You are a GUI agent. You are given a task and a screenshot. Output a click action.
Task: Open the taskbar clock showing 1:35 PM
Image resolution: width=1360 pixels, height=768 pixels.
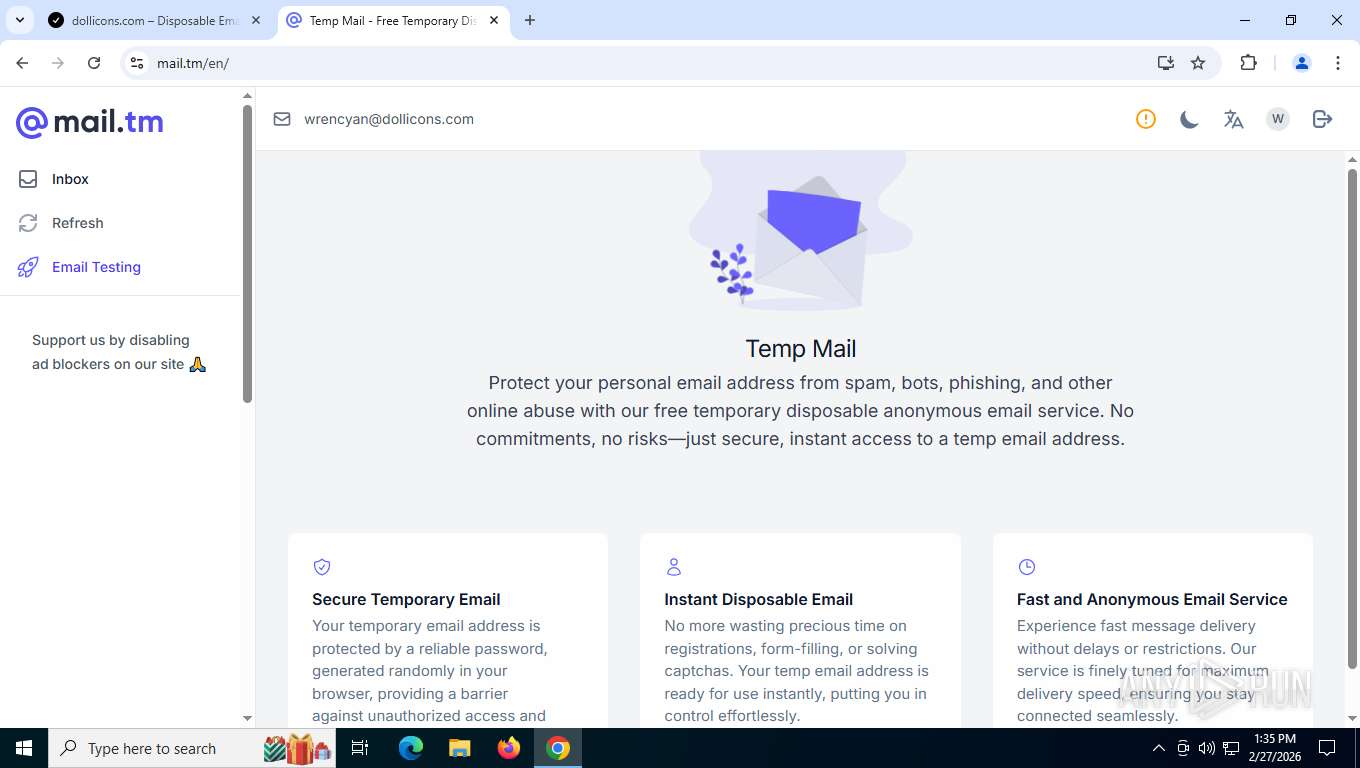point(1275,748)
